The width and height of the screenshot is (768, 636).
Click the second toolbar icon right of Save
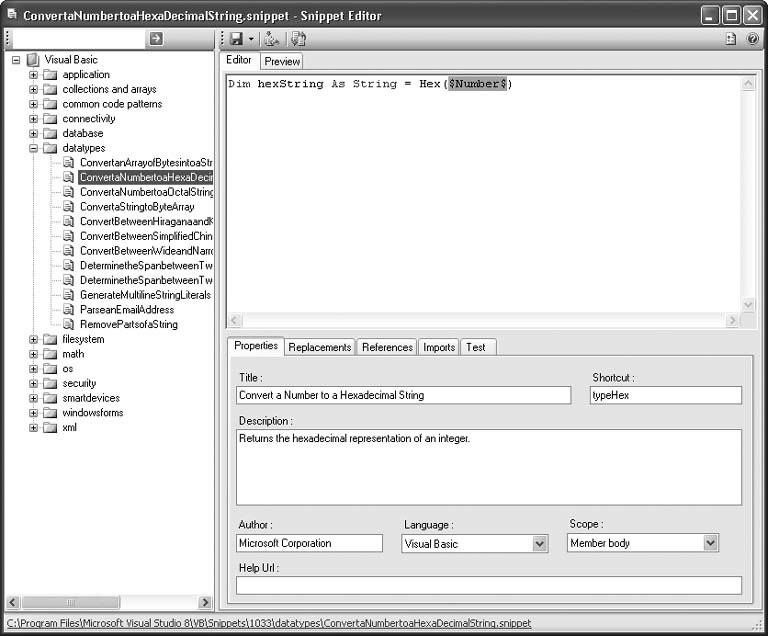[271, 39]
